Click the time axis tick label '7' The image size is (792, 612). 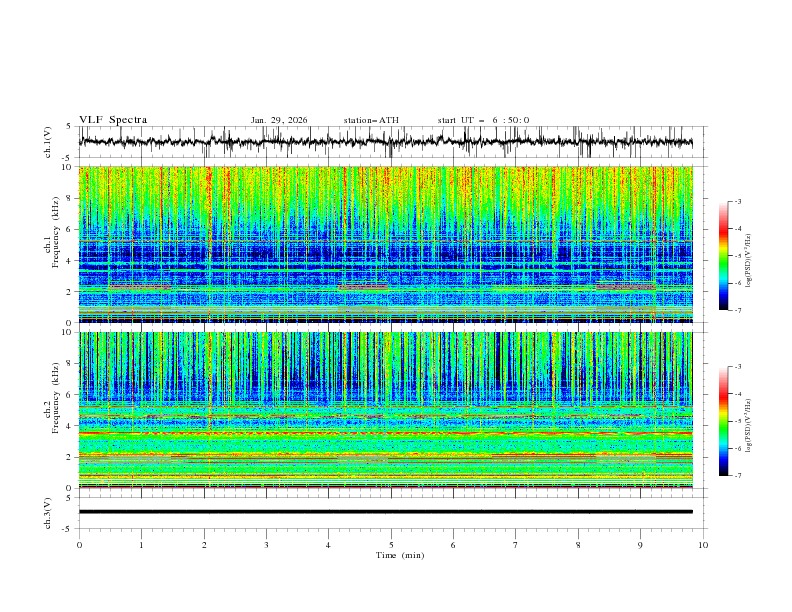[x=516, y=545]
